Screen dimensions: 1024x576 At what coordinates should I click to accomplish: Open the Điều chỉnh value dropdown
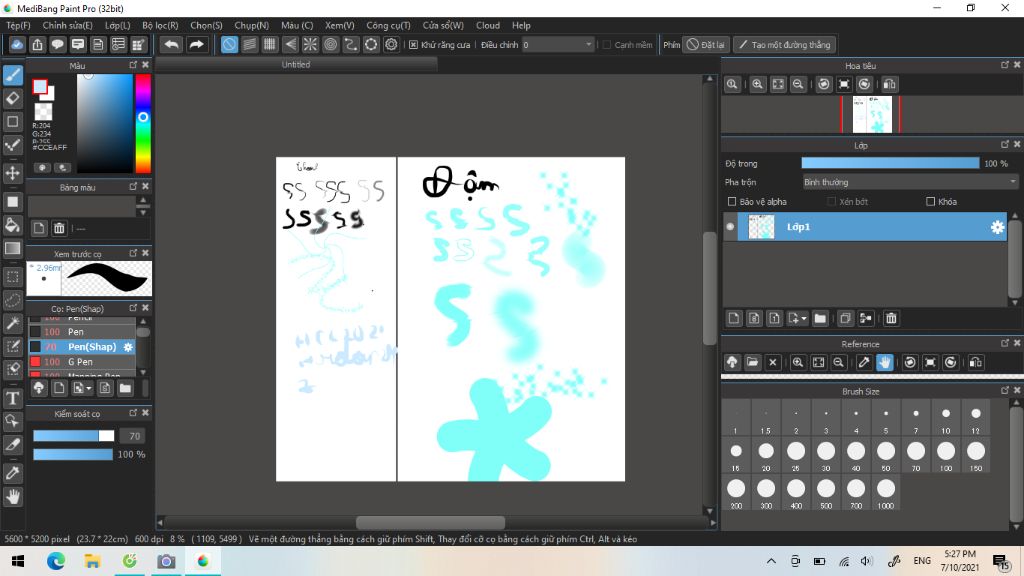[x=558, y=44]
